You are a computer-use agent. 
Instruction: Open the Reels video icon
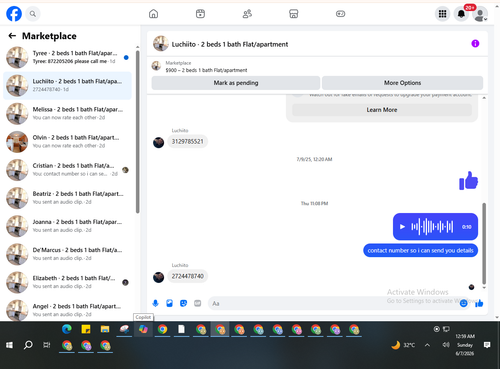pyautogui.click(x=200, y=14)
